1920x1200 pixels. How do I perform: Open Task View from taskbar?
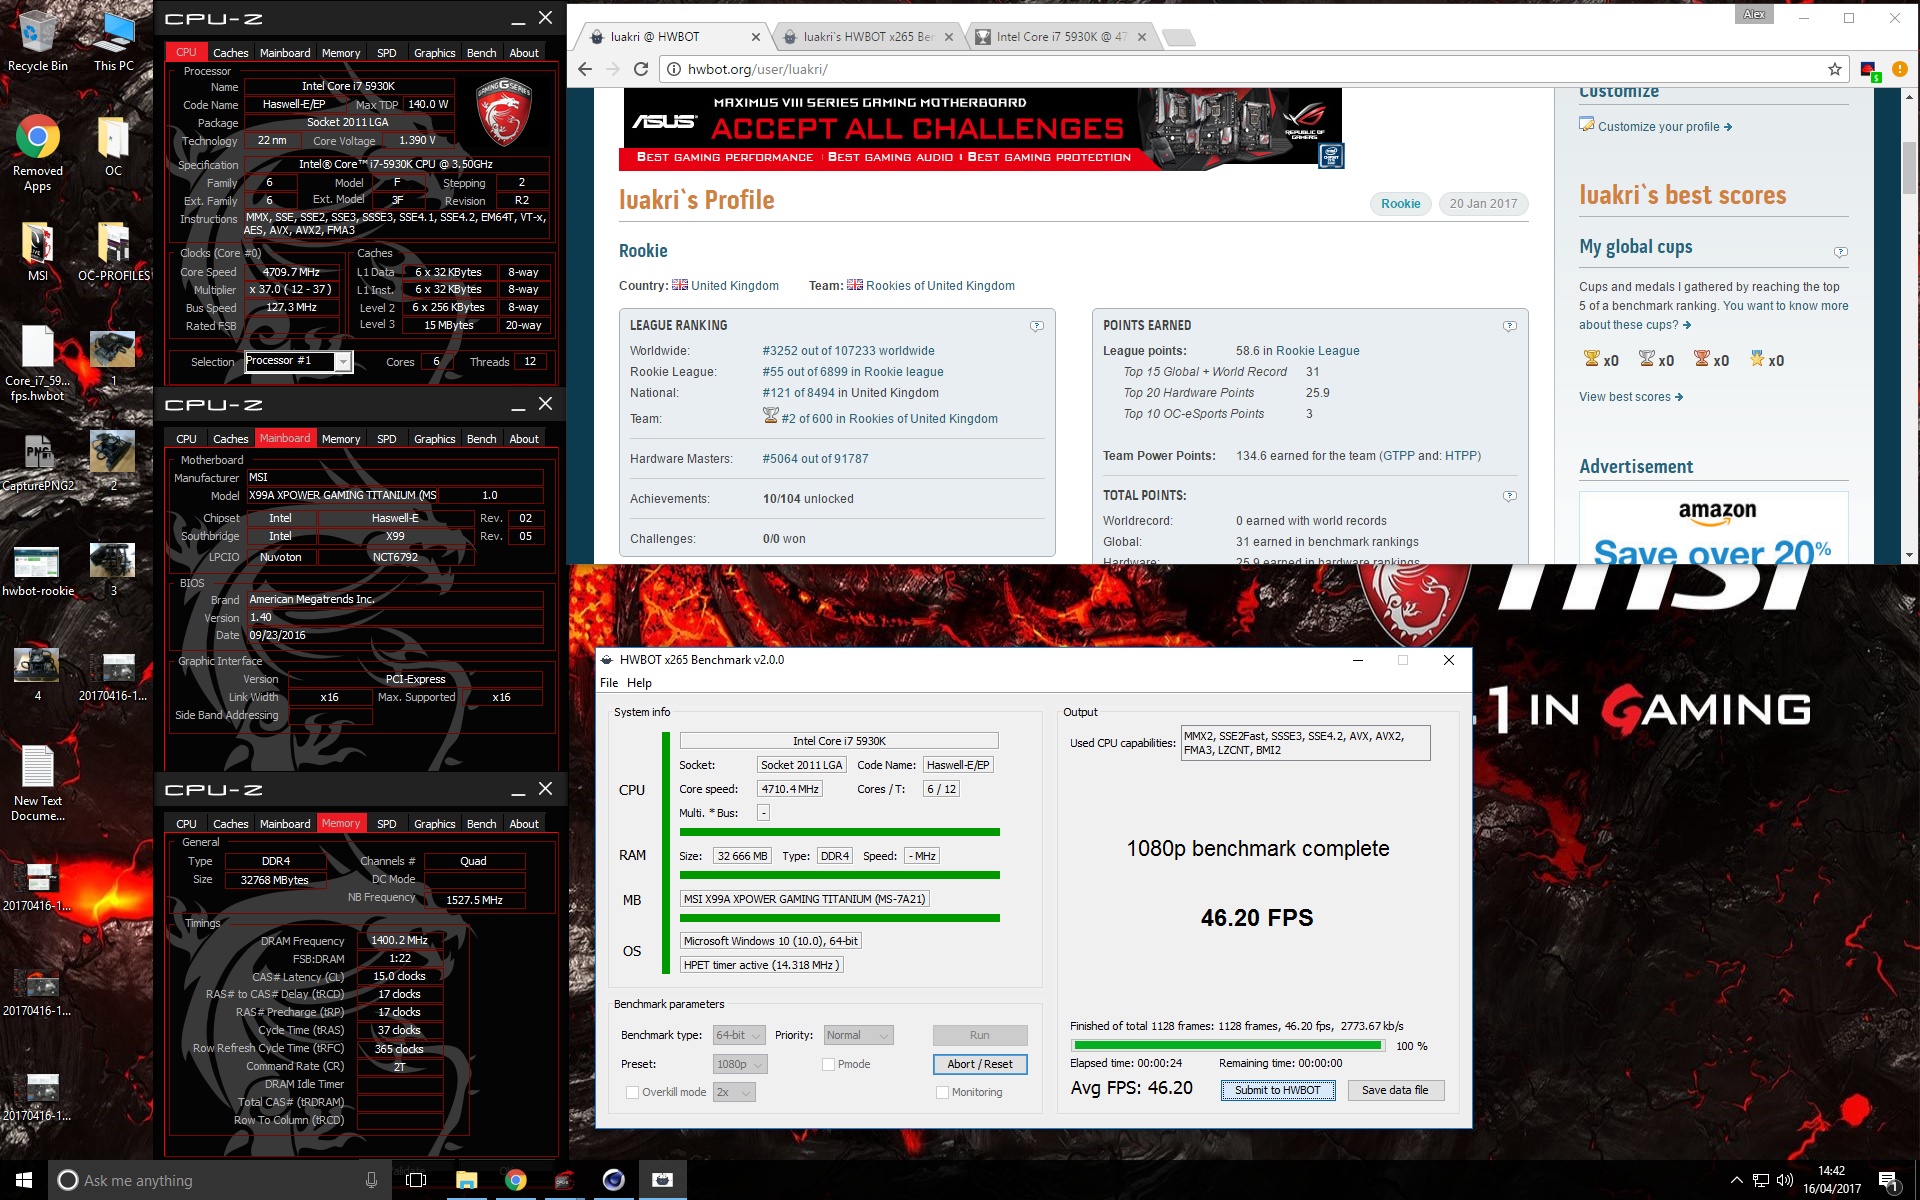click(x=416, y=1180)
